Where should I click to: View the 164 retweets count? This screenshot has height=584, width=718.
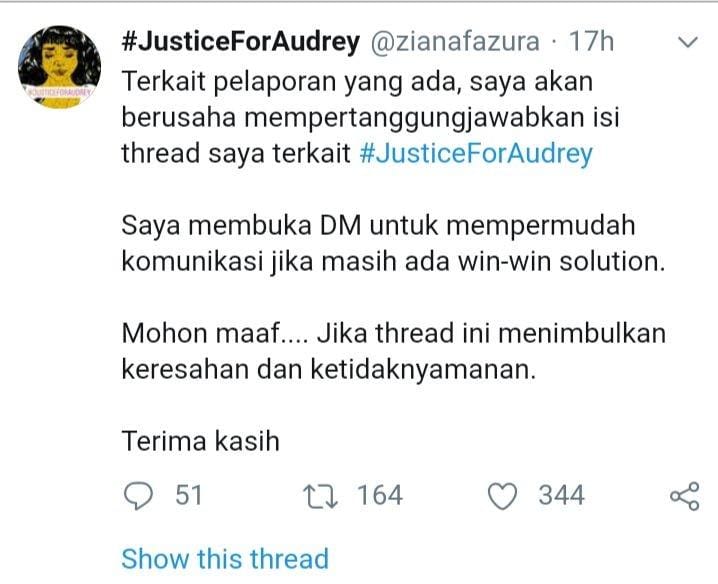[380, 496]
